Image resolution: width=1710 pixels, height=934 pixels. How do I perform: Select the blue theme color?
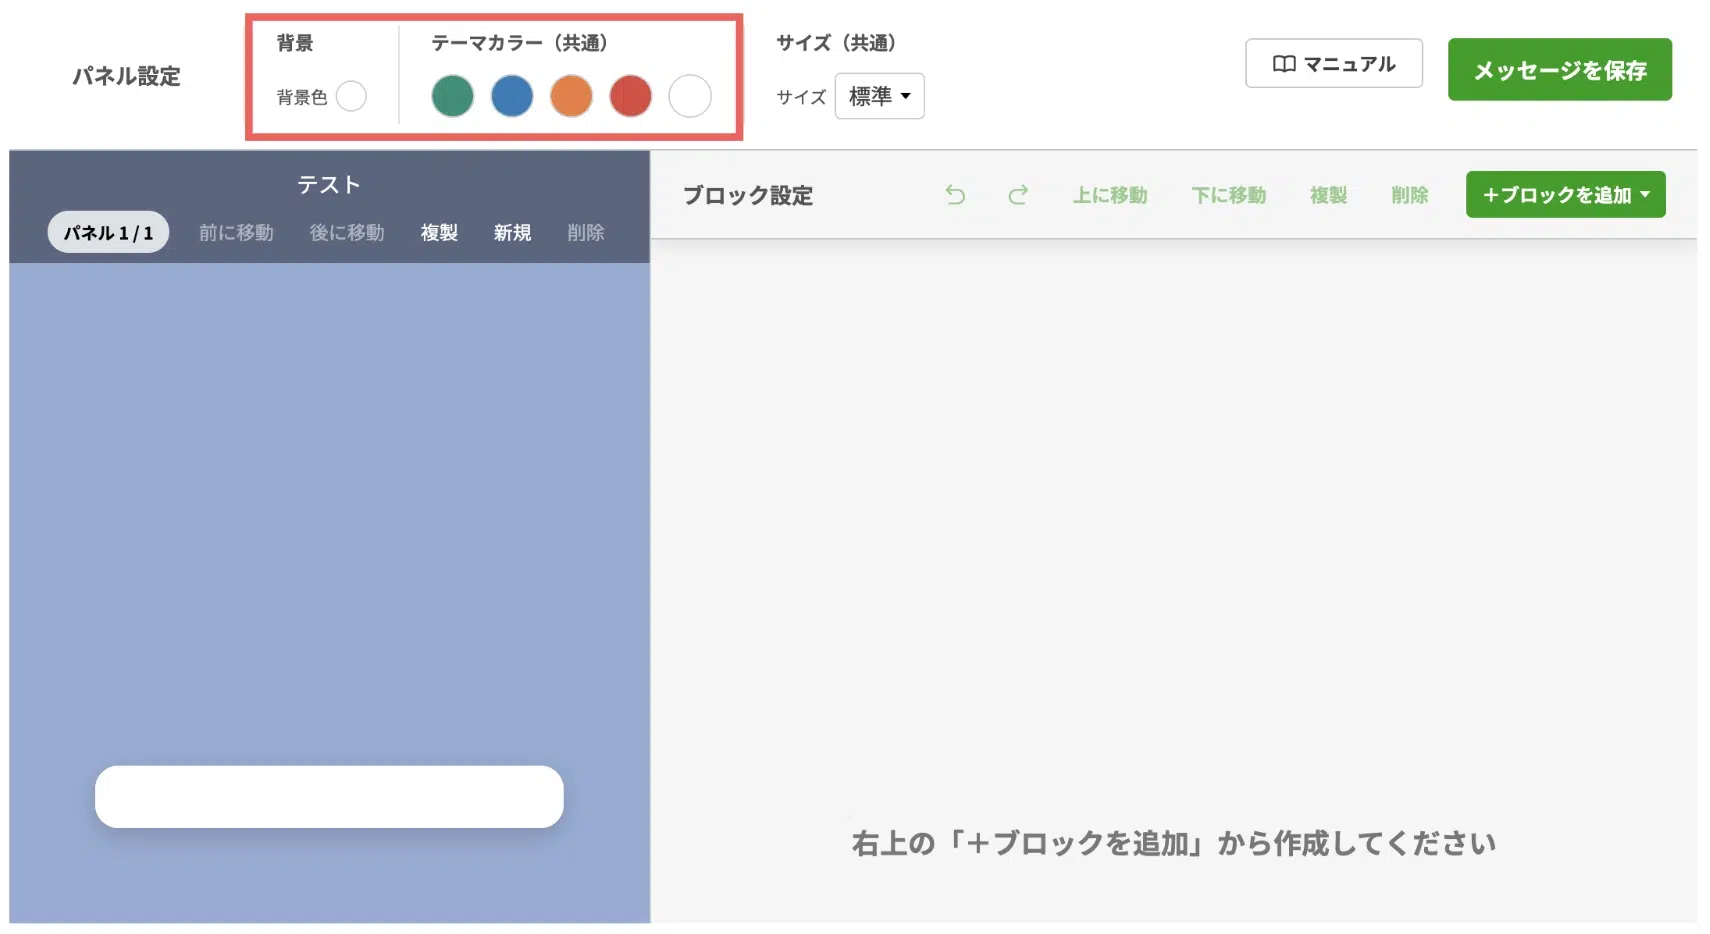pyautogui.click(x=512, y=96)
